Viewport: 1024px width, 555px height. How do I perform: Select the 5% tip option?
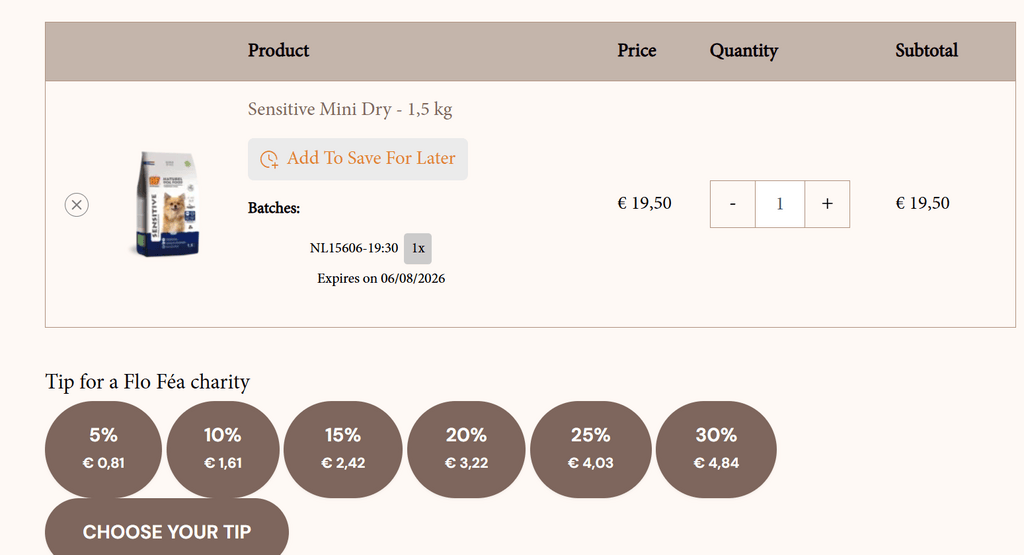[x=103, y=448]
